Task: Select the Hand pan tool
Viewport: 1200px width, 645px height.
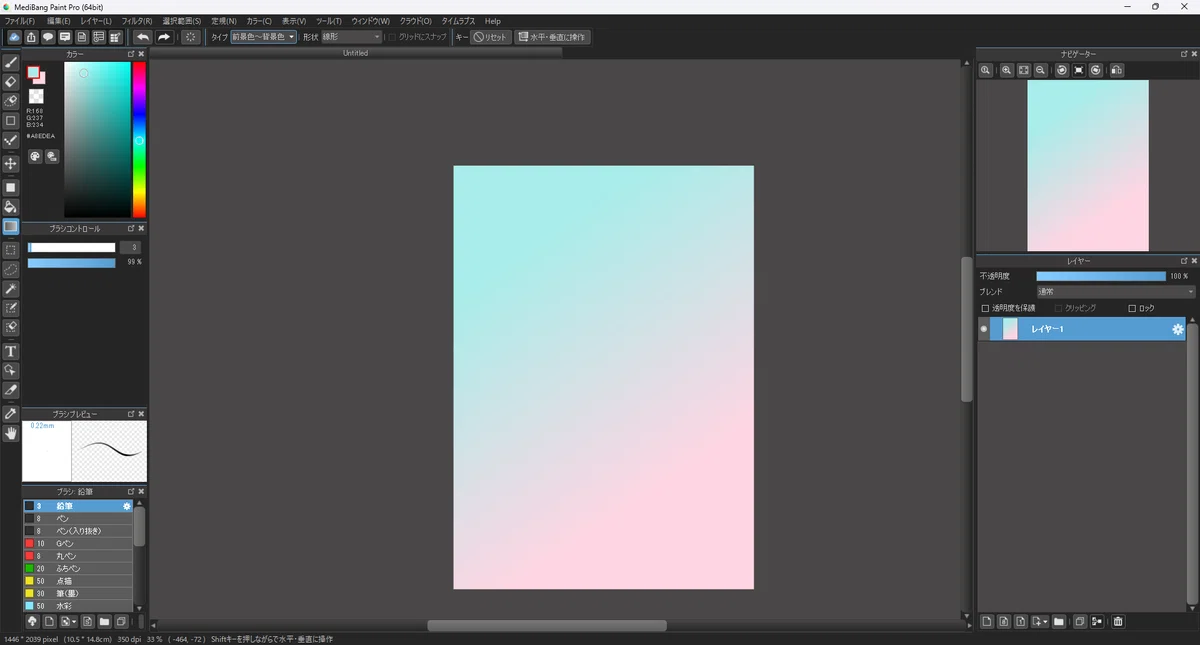Action: click(11, 433)
